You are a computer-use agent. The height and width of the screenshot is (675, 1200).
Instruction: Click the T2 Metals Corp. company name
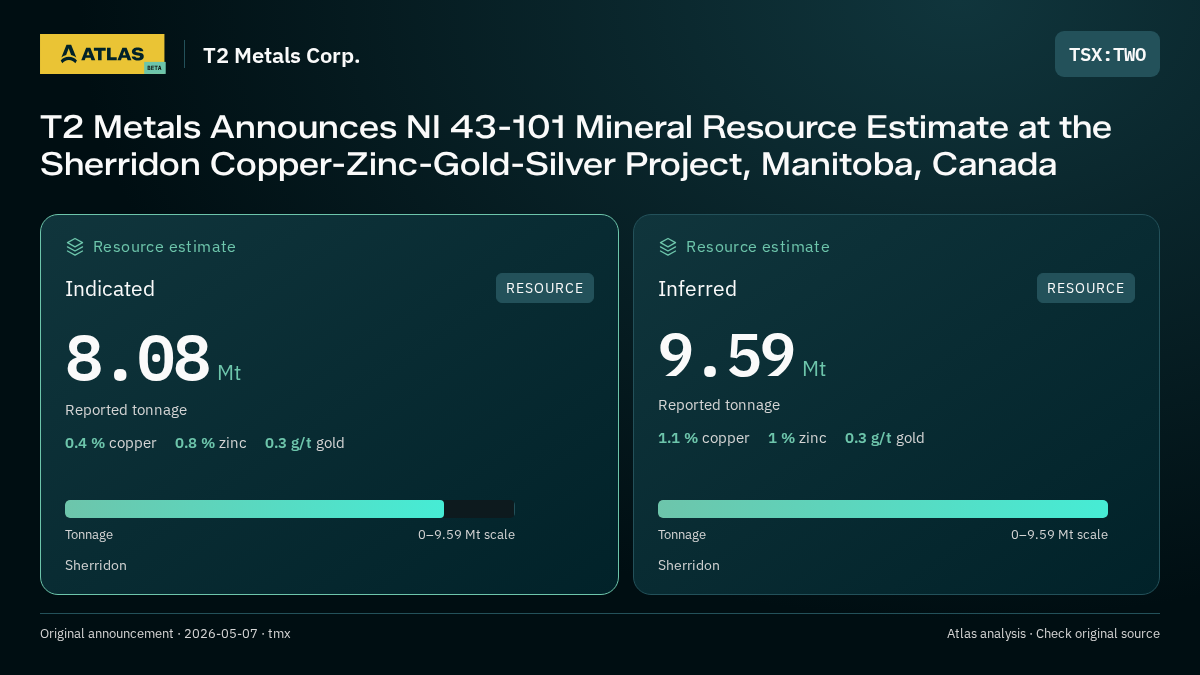(x=281, y=56)
